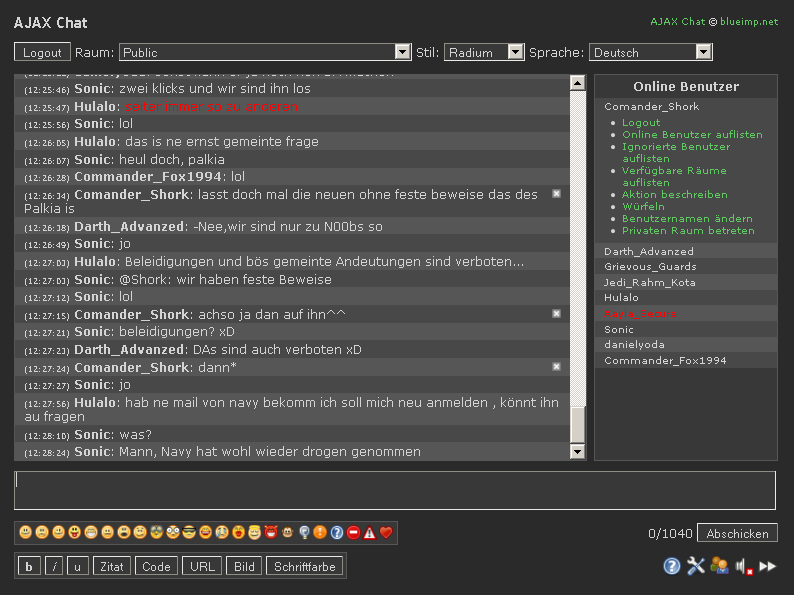Insert the crying tear emoticon

click(222, 532)
